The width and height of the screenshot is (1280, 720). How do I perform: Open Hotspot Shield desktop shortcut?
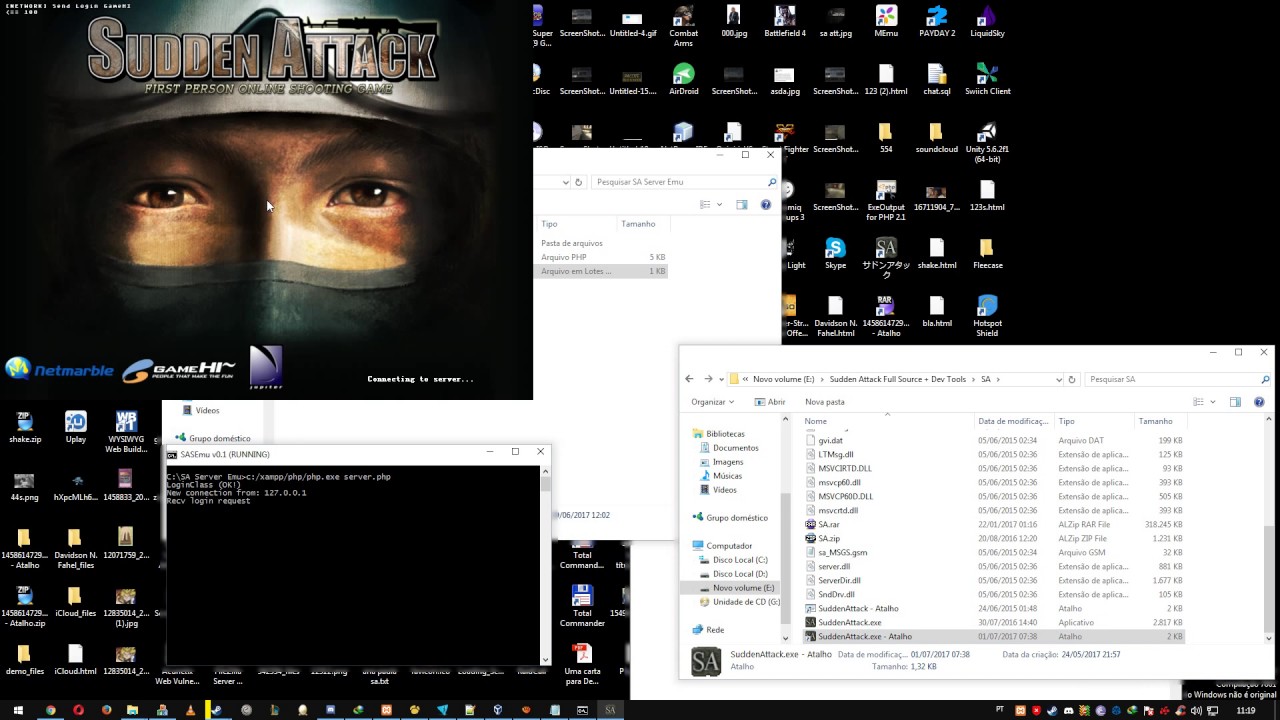pyautogui.click(x=987, y=316)
